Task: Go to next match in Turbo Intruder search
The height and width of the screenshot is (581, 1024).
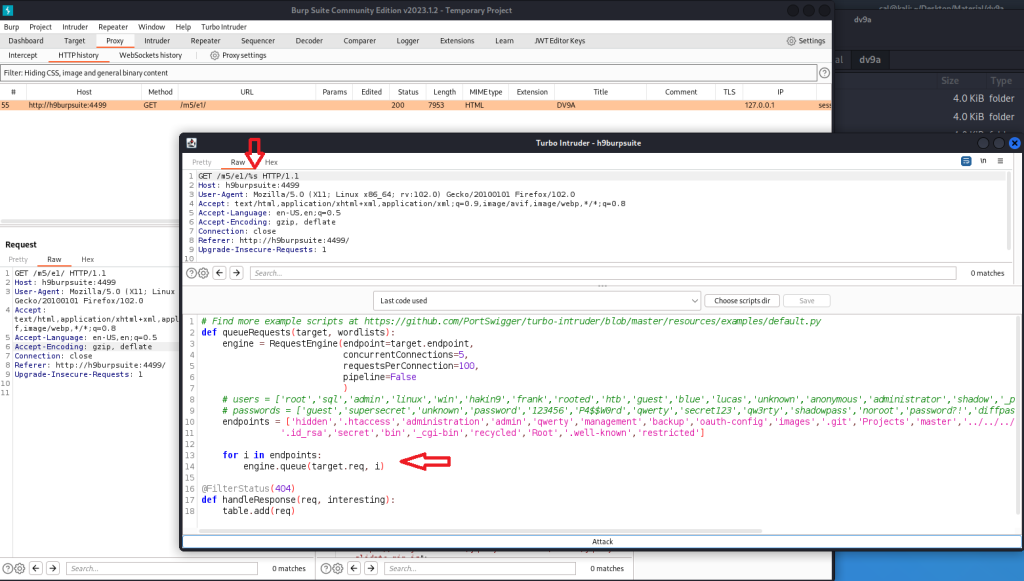Action: click(x=236, y=273)
